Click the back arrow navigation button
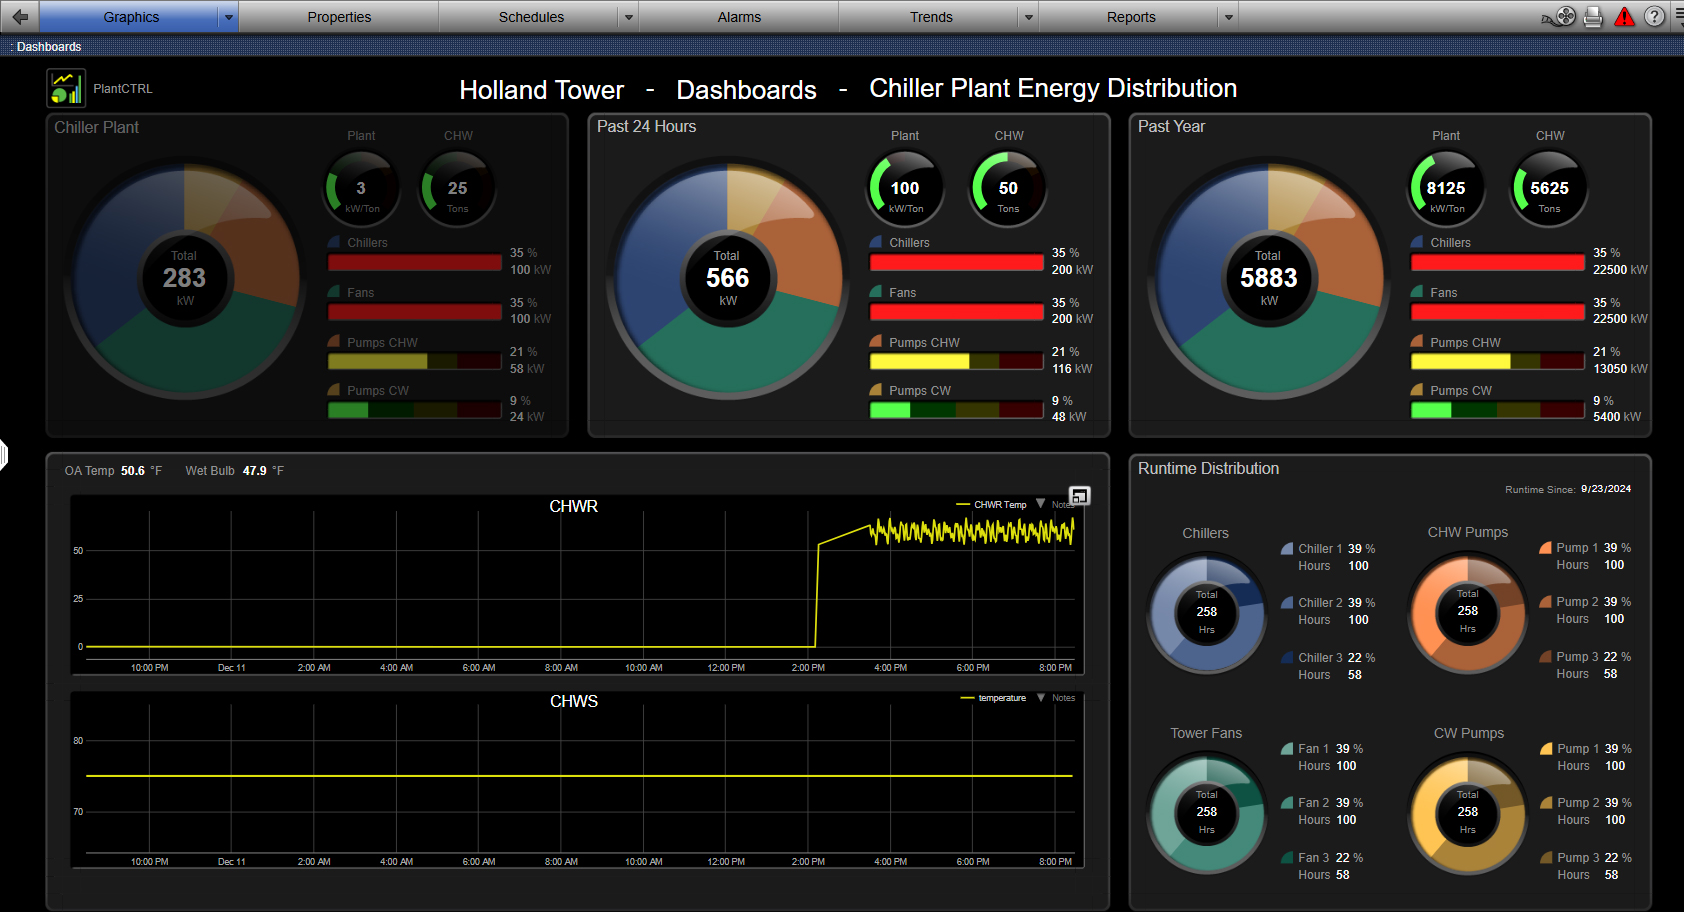 [19, 17]
